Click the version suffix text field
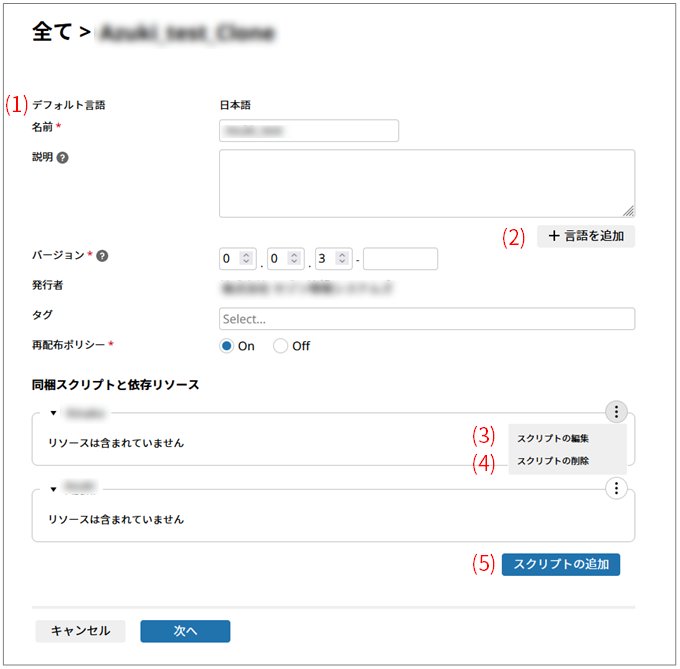680x669 pixels. (x=400, y=259)
